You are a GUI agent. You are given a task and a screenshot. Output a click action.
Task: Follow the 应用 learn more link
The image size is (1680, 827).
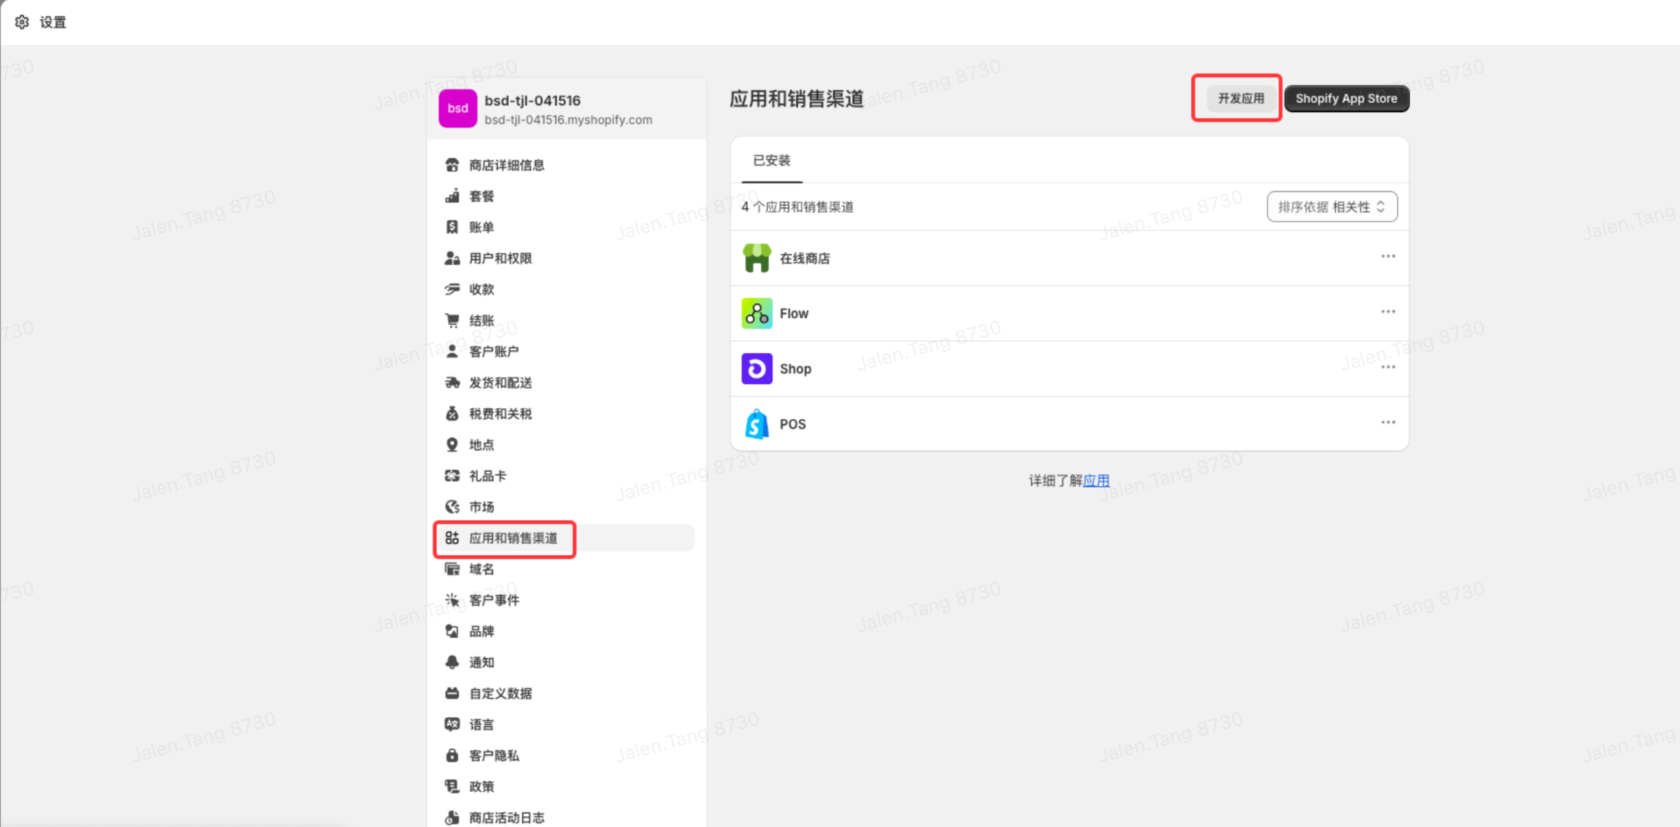1096,481
